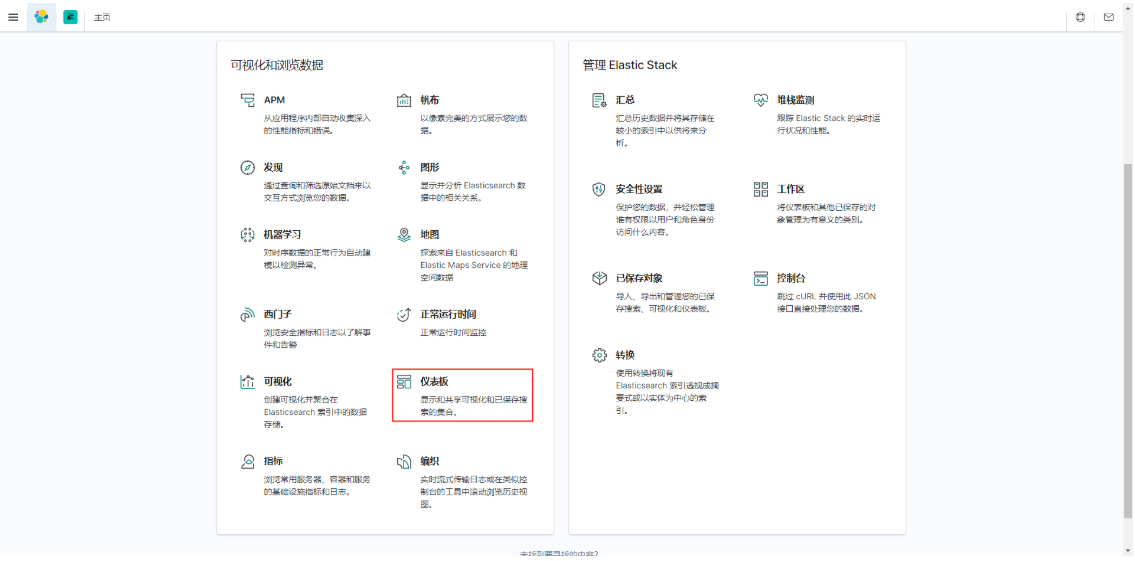1135x561 pixels.
Task: Click the 地图 map pin icon
Action: (x=404, y=235)
